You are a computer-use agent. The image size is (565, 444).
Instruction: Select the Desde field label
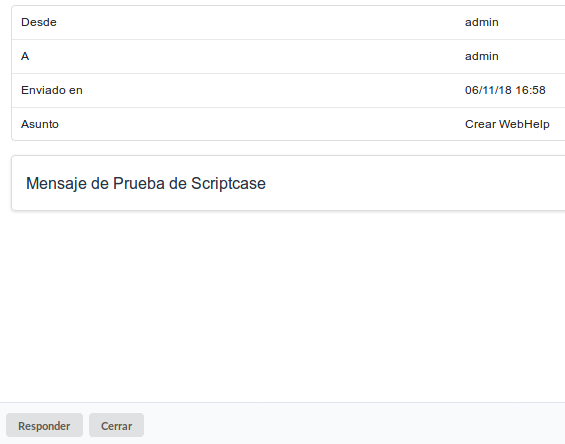[39, 22]
